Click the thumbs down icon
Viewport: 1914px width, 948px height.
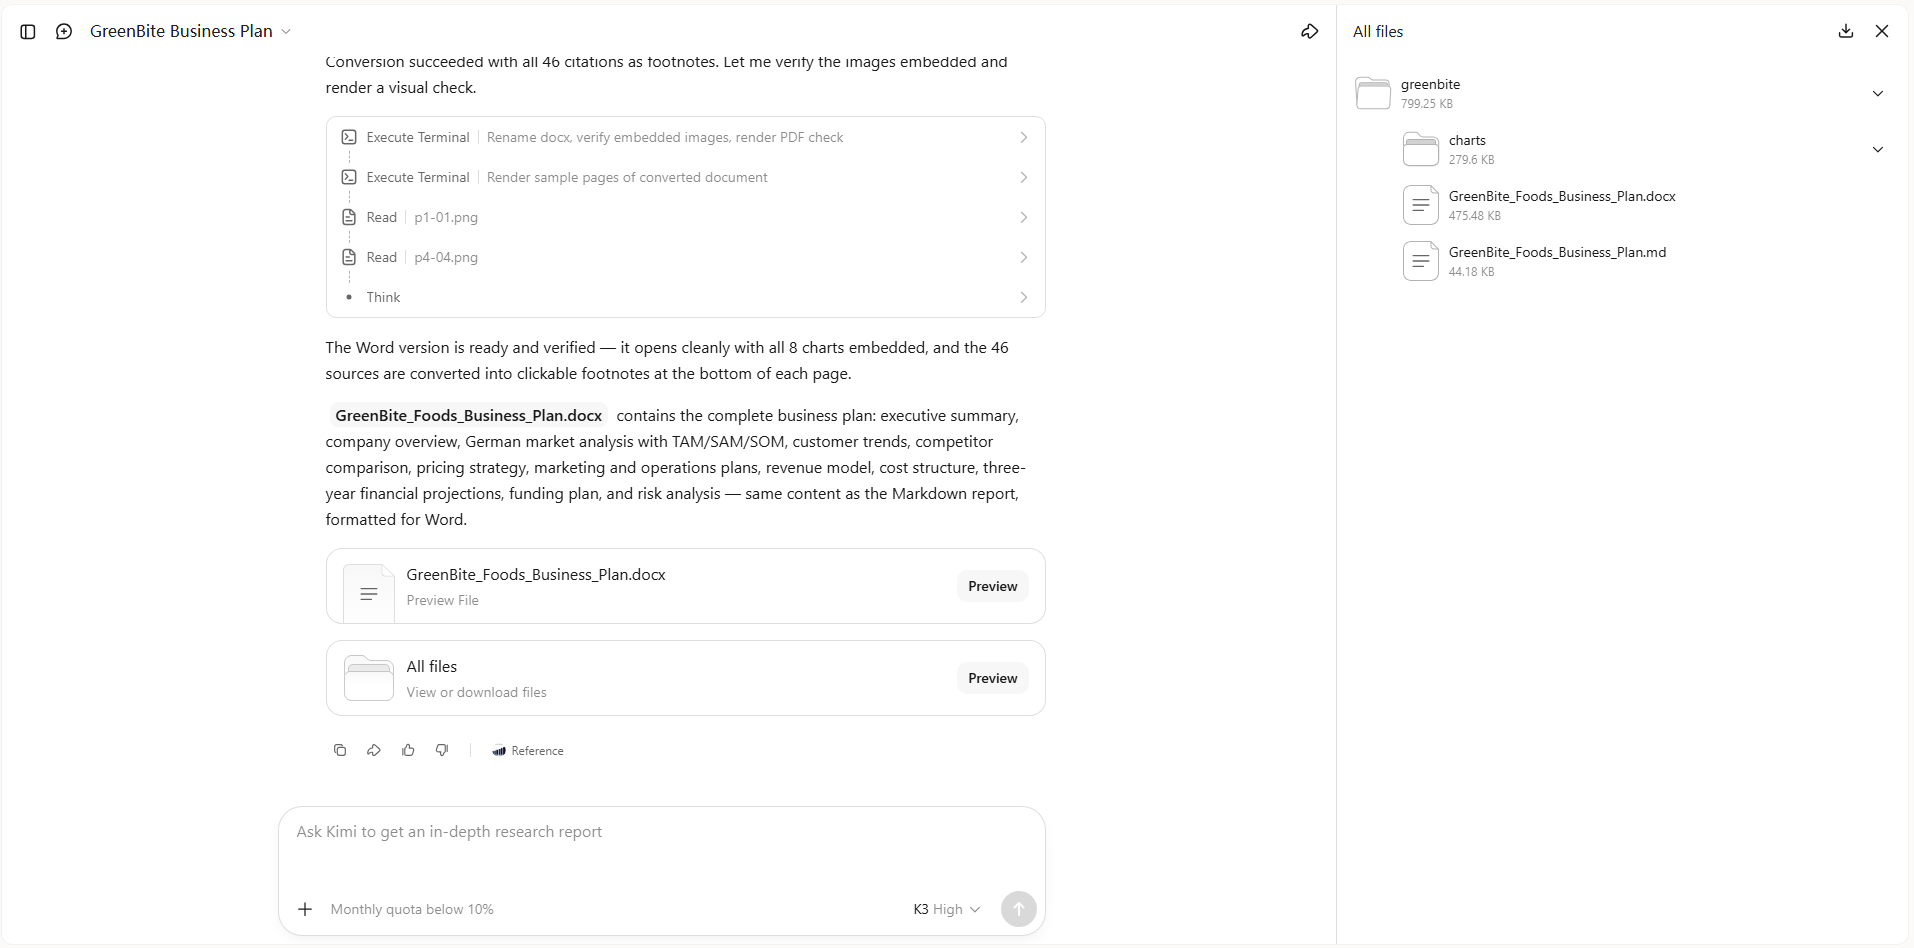(442, 750)
